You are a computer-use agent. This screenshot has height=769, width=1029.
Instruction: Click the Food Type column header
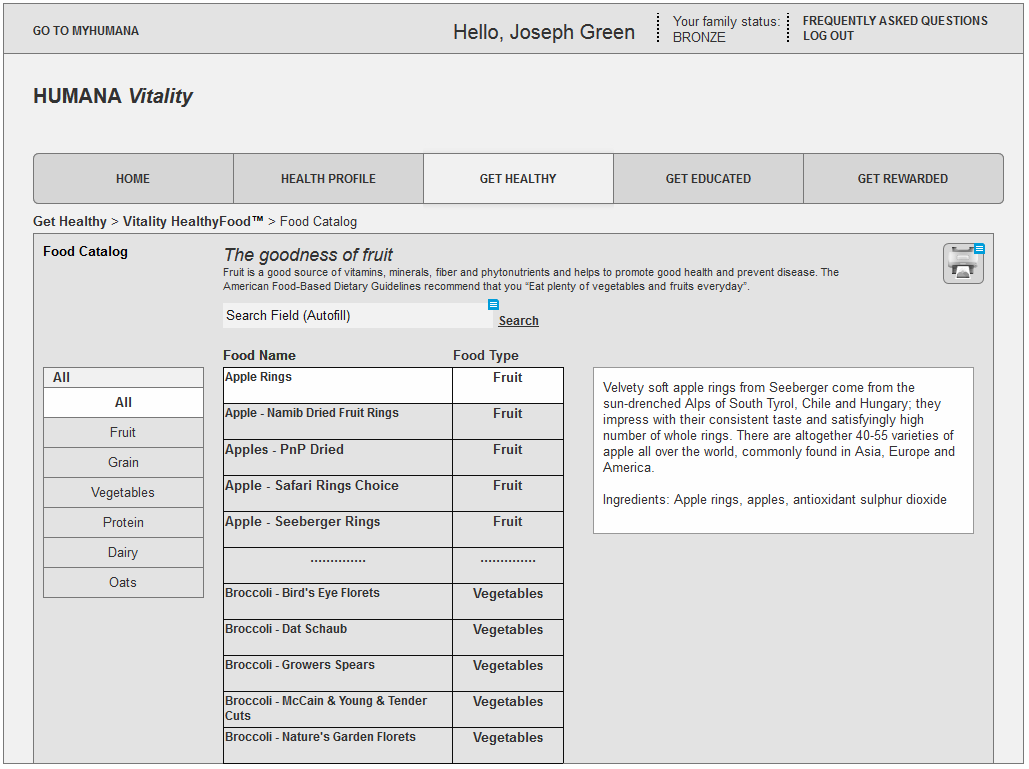pos(486,356)
